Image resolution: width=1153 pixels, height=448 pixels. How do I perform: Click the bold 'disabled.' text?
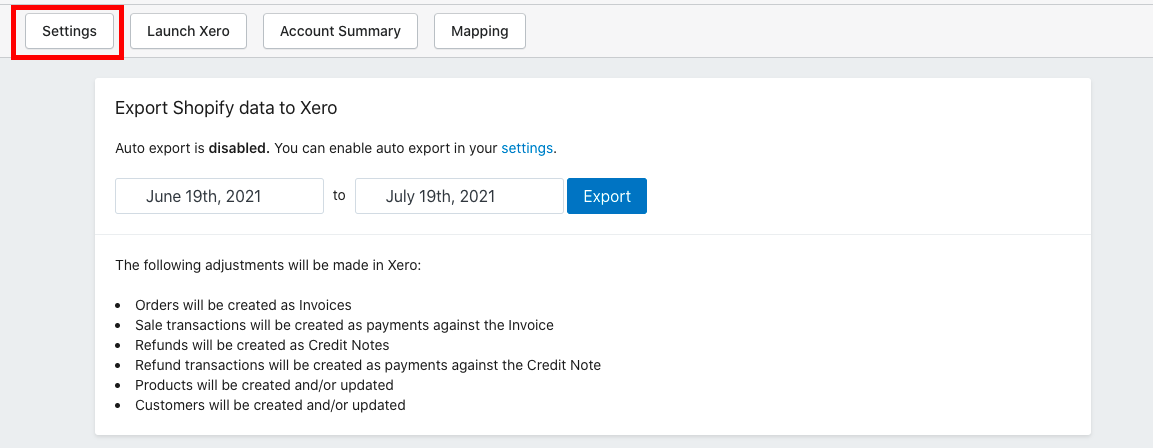coord(239,148)
